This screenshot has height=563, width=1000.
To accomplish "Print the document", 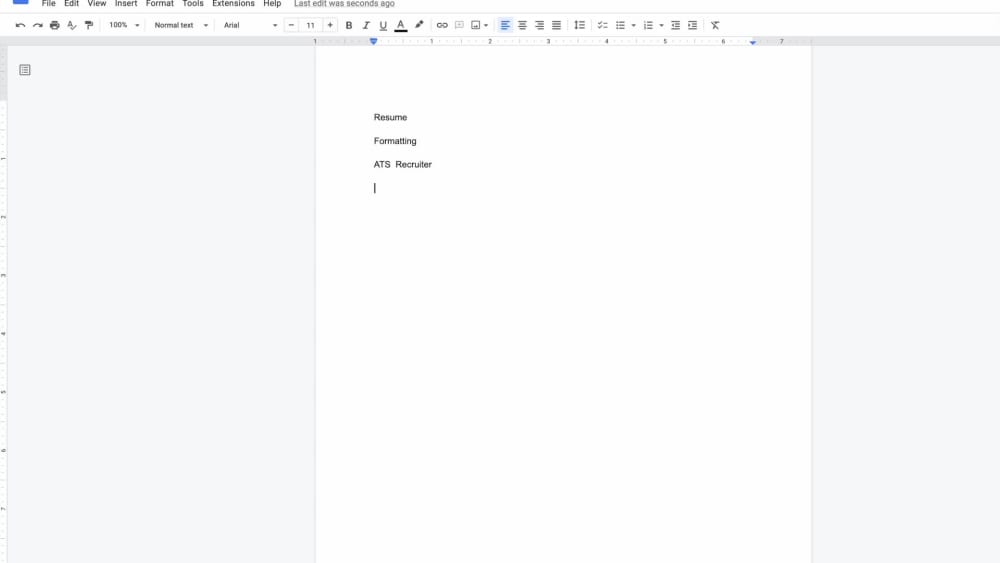I will pos(55,26).
